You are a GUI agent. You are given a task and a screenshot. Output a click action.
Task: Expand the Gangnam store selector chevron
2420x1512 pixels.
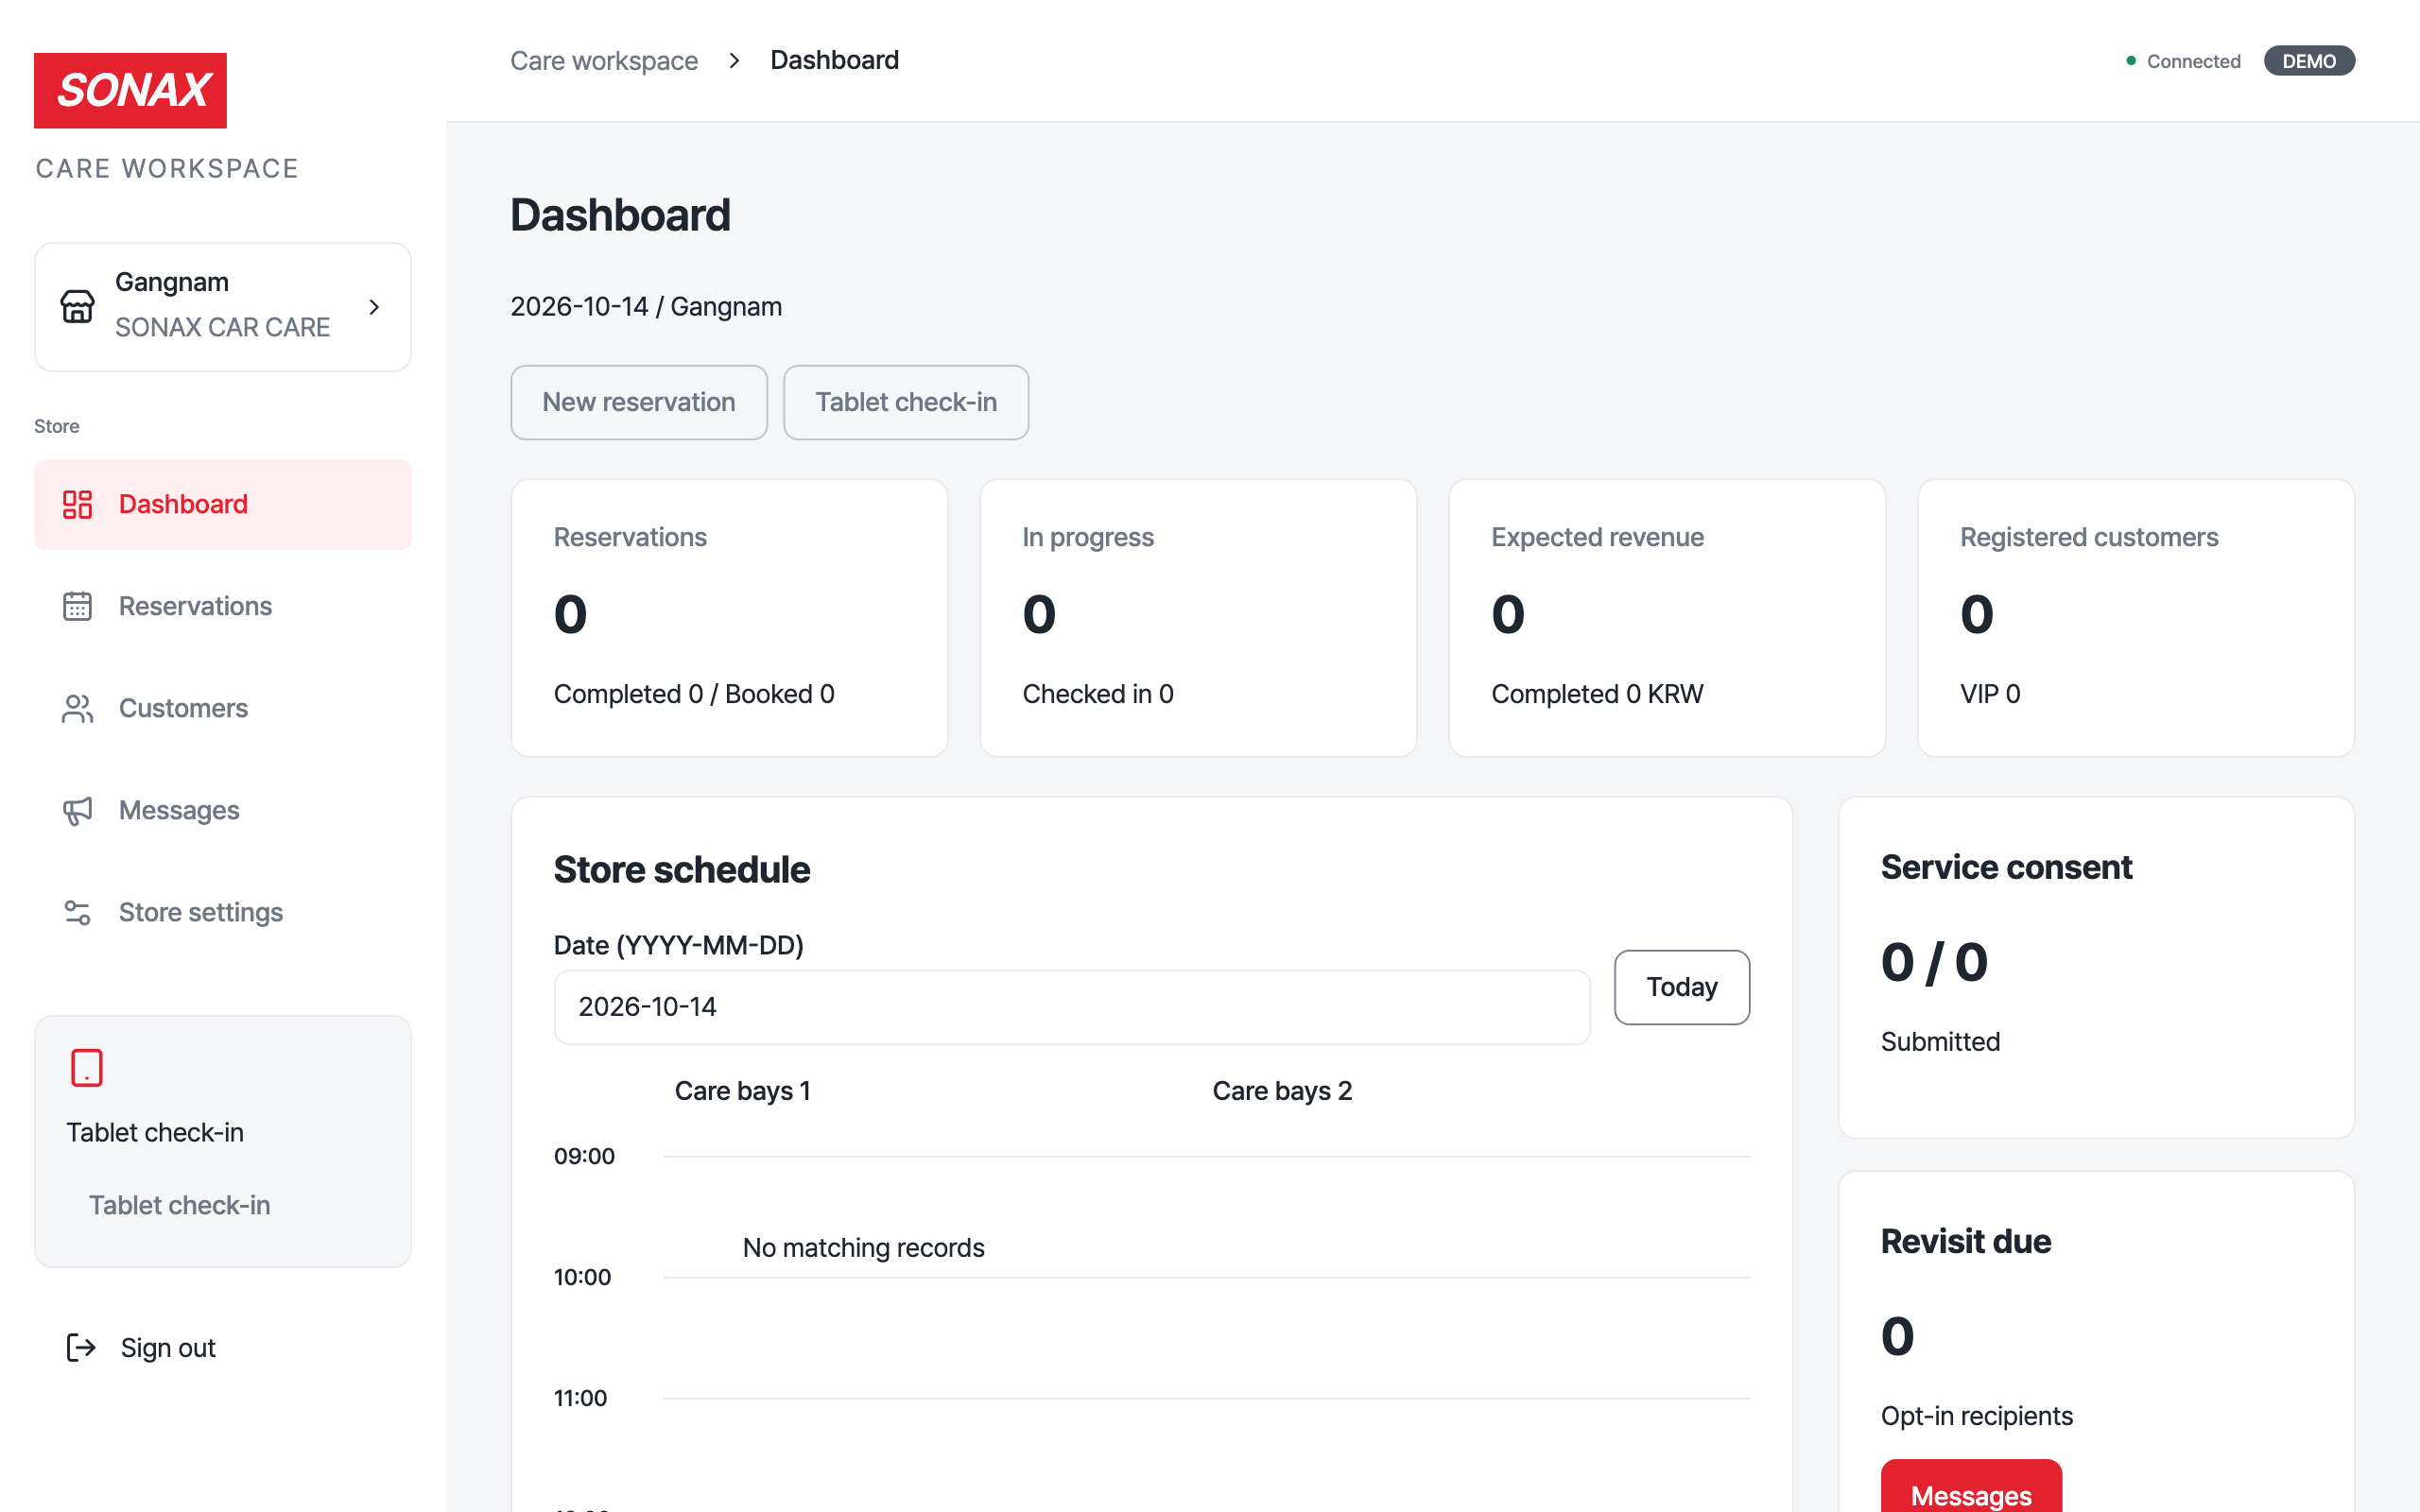tap(374, 307)
